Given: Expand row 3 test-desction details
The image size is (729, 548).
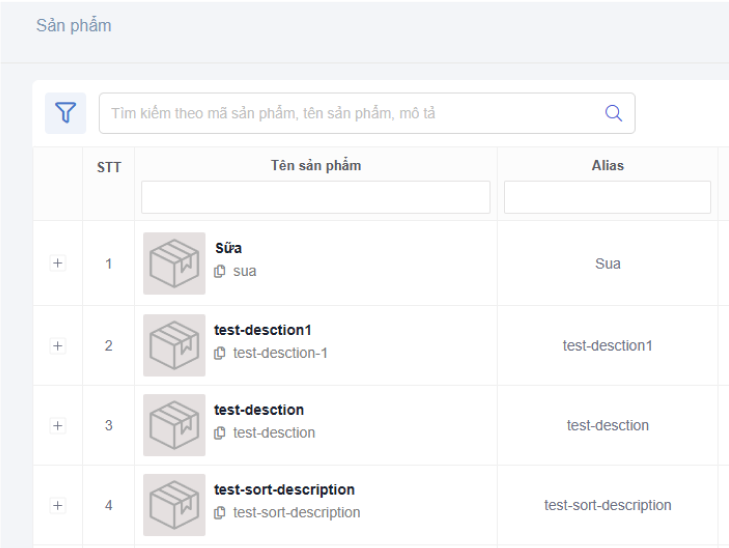Looking at the screenshot, I should [57, 426].
